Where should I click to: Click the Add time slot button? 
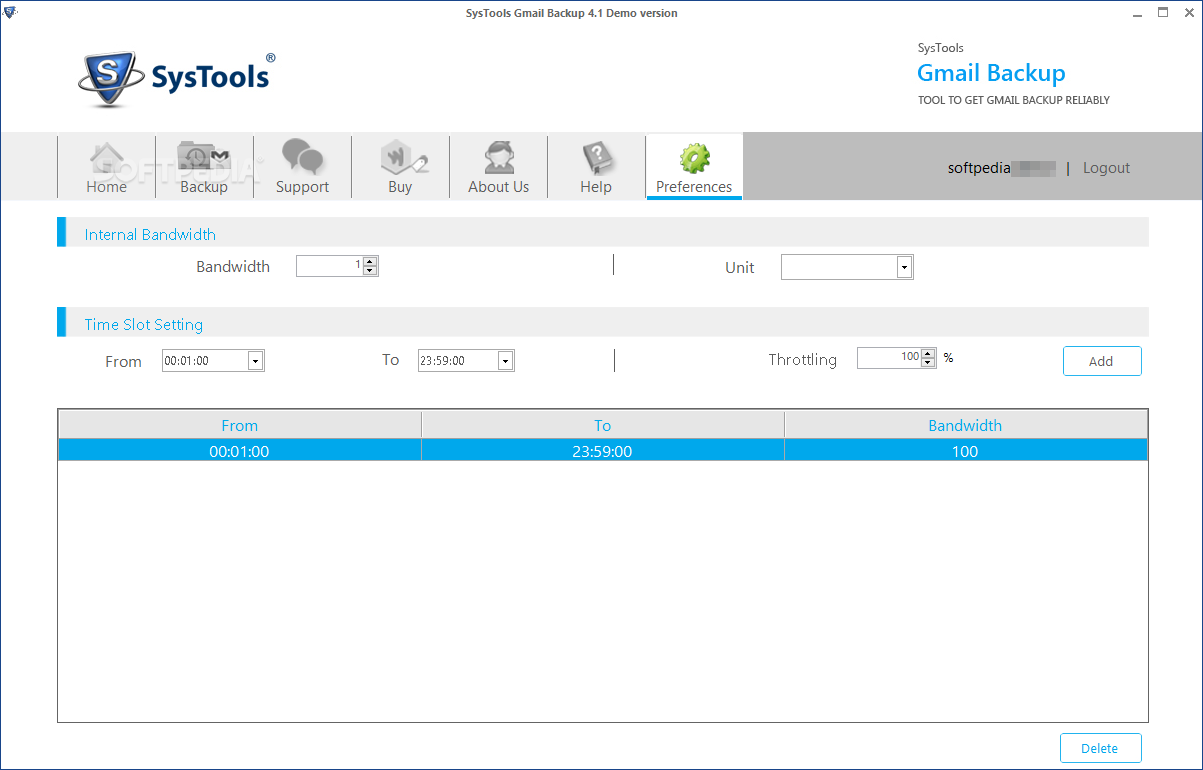point(1101,361)
